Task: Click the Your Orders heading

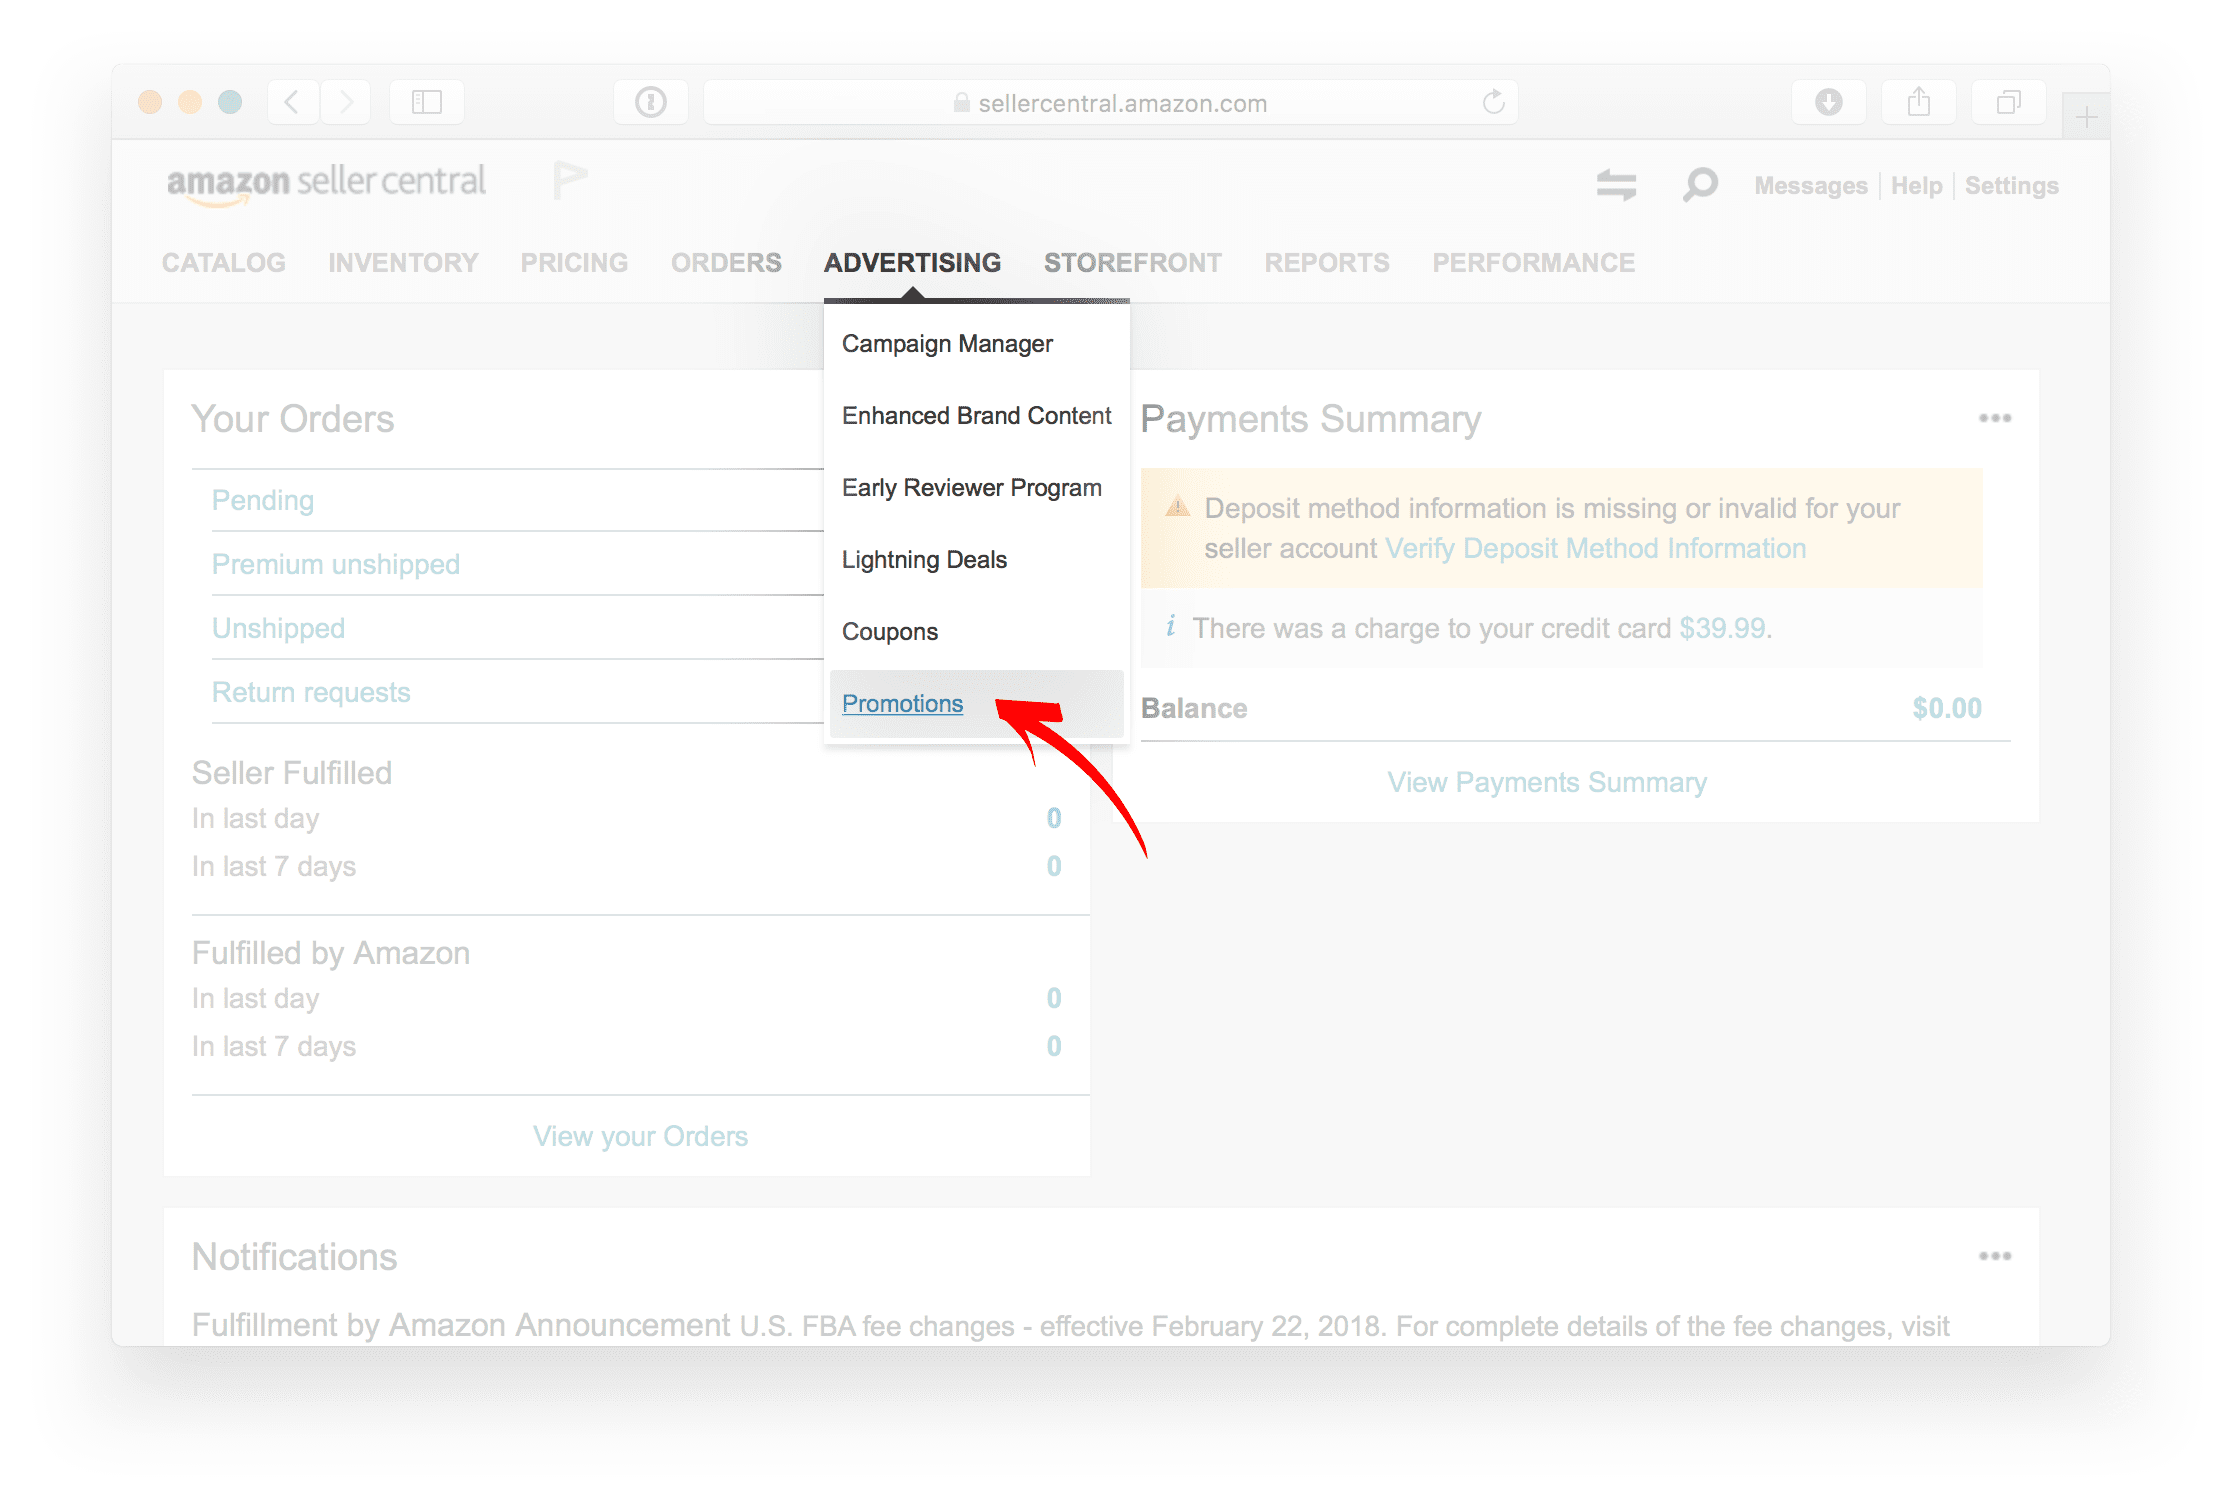Action: (293, 419)
